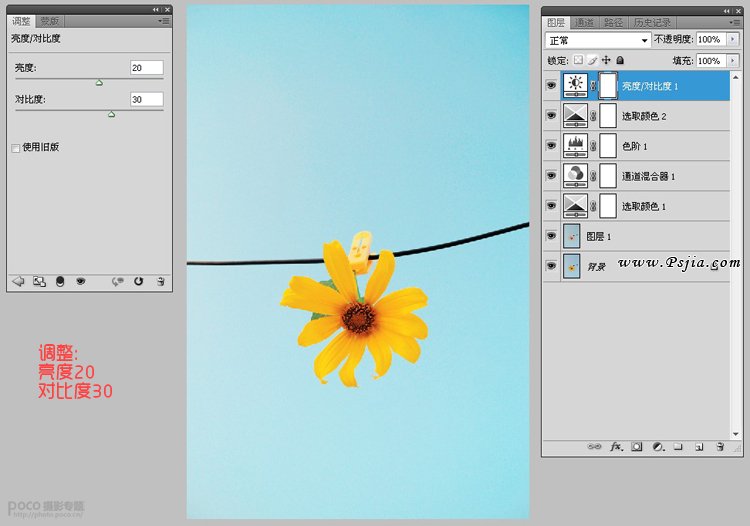Click the add layer style fx icon

pos(617,447)
